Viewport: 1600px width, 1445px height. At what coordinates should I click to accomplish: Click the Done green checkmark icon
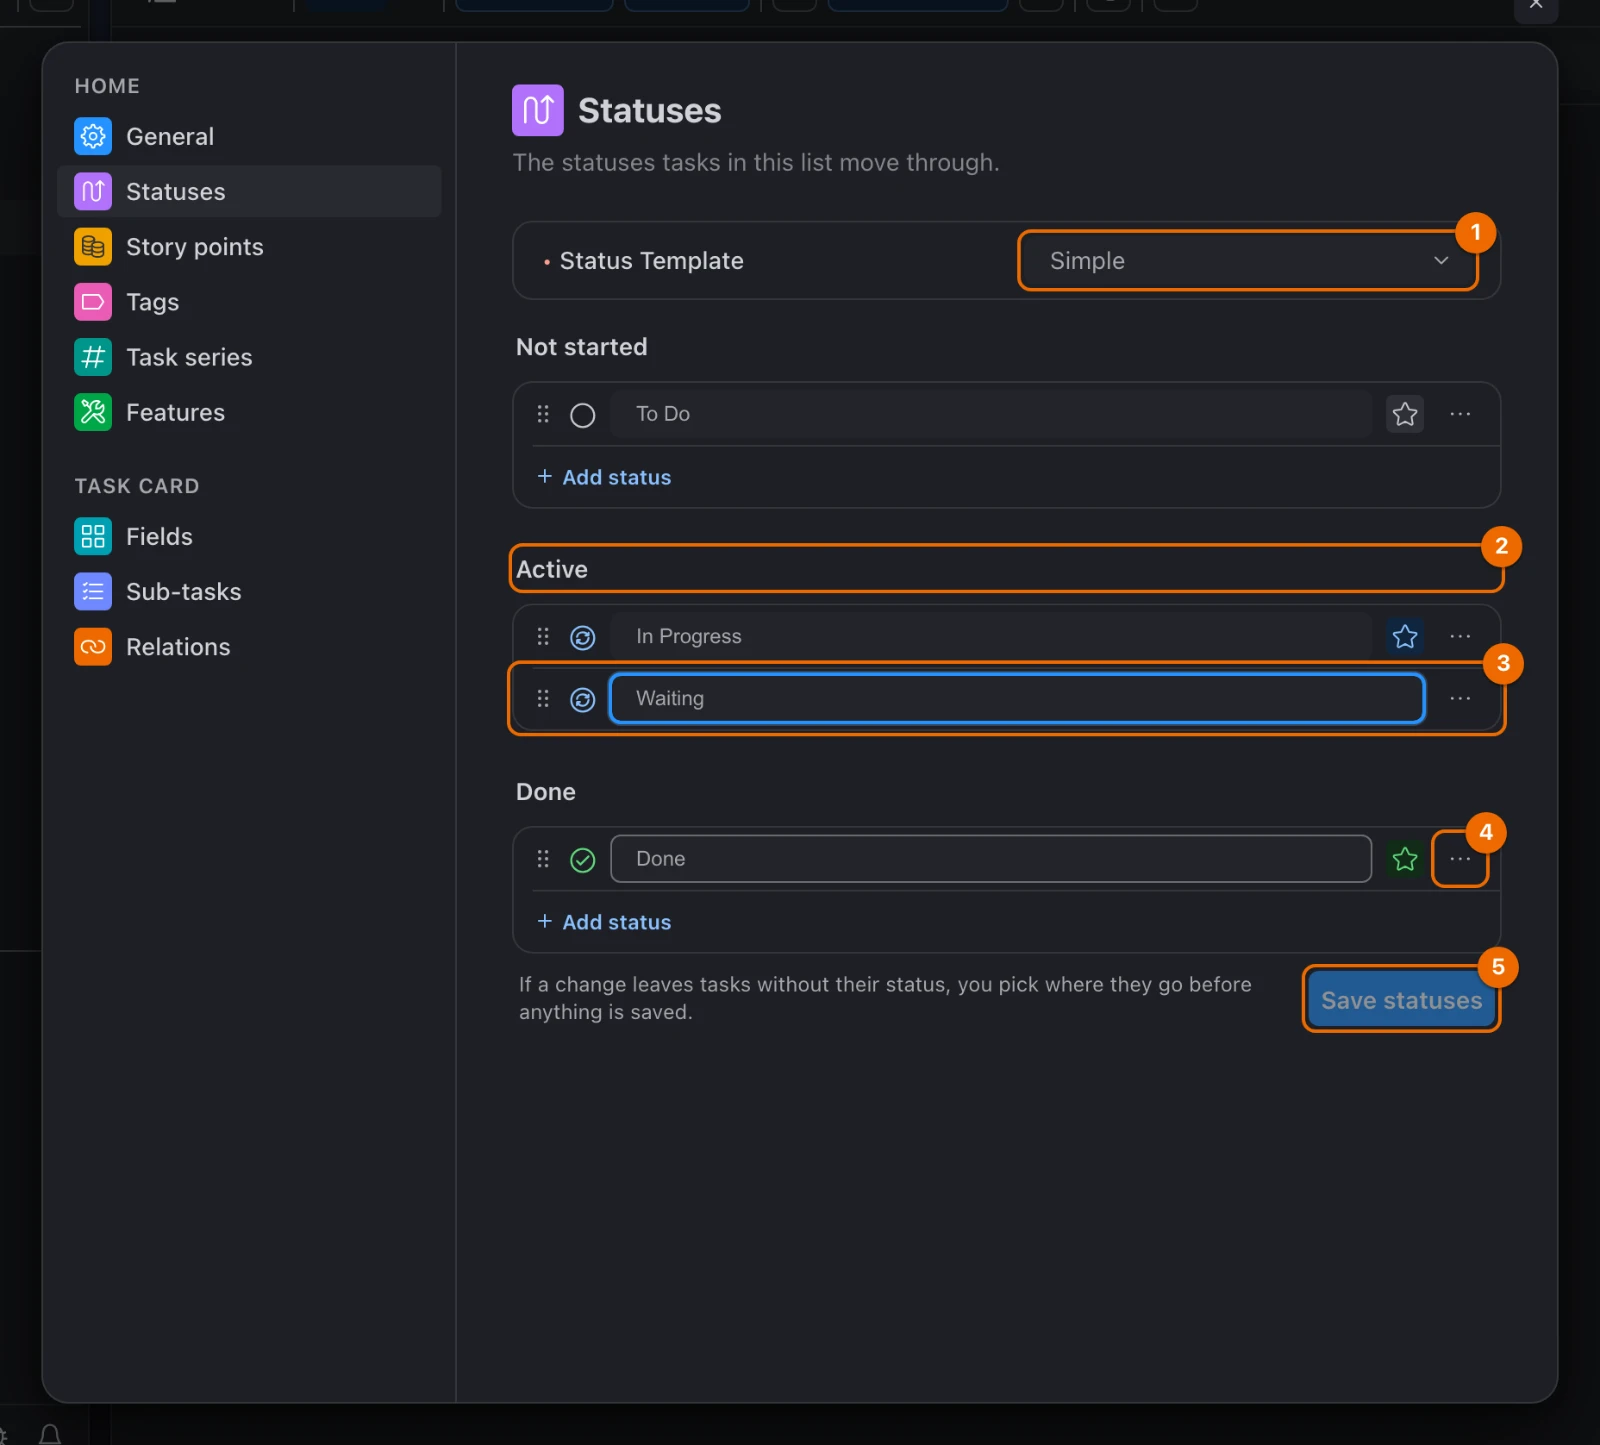coord(583,859)
